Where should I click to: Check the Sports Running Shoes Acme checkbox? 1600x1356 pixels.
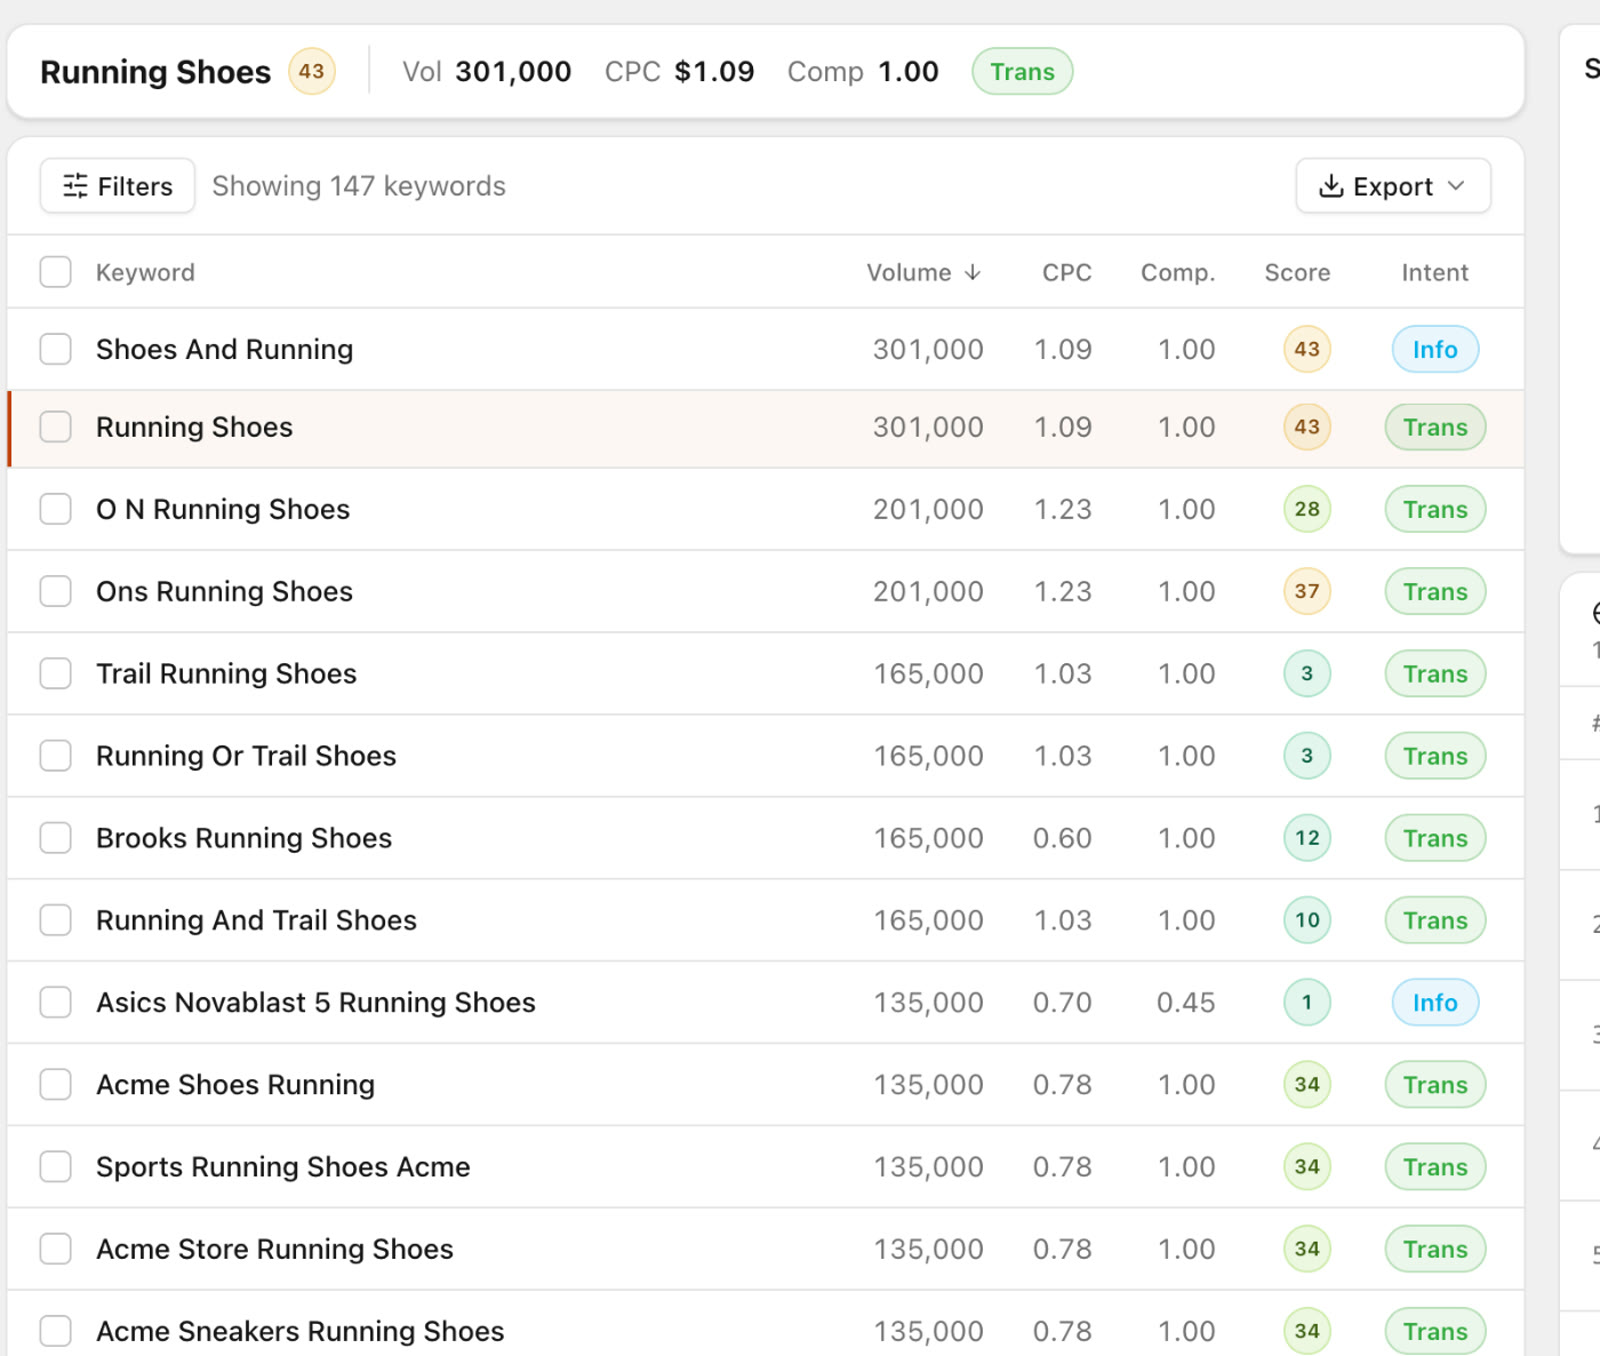click(56, 1166)
